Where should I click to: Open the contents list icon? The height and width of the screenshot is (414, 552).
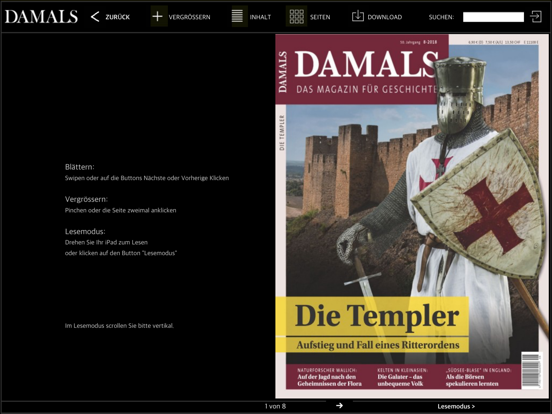[x=237, y=17]
